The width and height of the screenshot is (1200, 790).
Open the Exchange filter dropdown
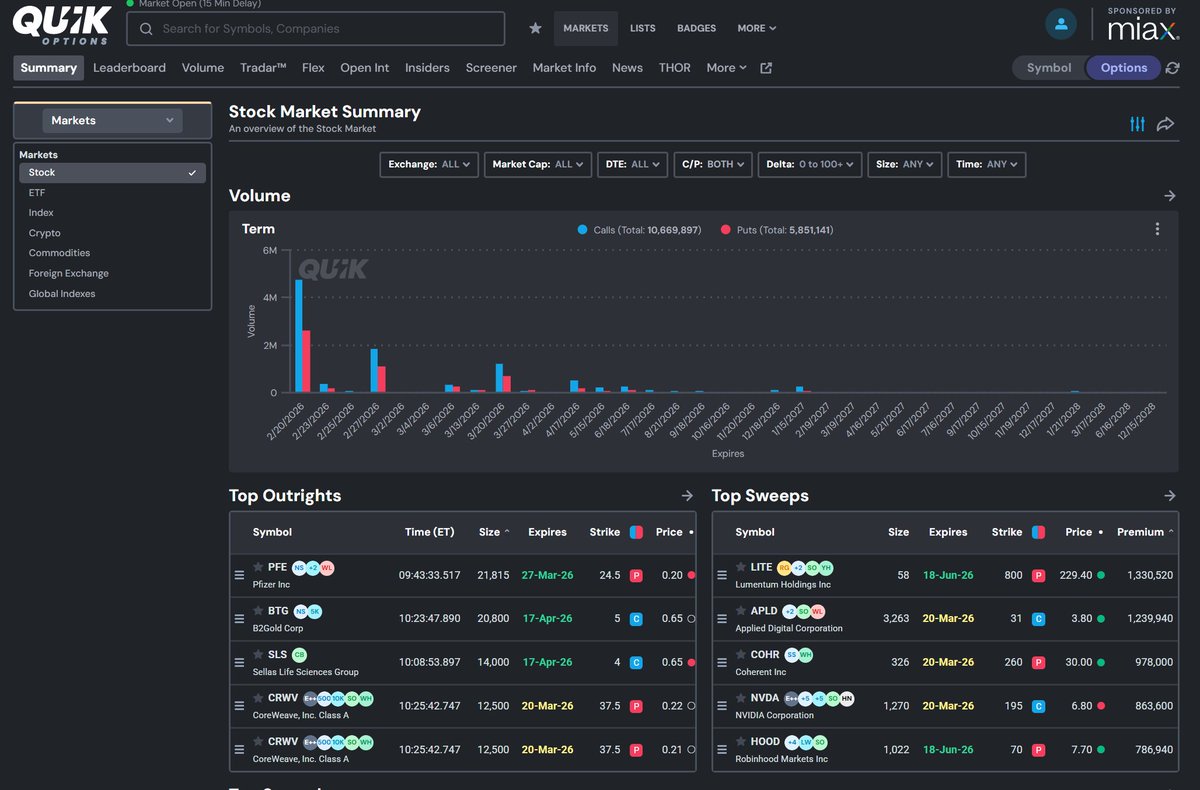[x=430, y=165]
